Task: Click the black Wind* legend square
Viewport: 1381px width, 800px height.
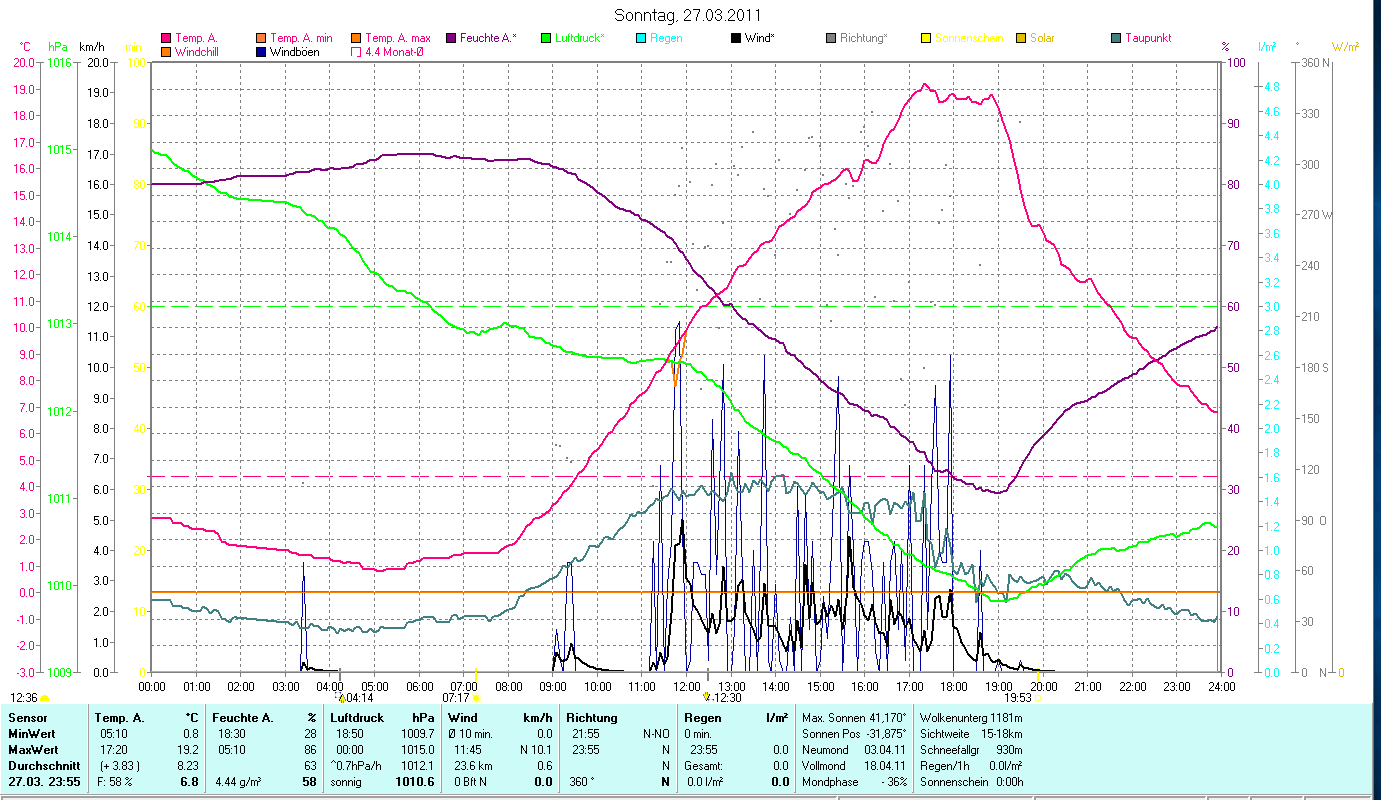Action: (736, 38)
